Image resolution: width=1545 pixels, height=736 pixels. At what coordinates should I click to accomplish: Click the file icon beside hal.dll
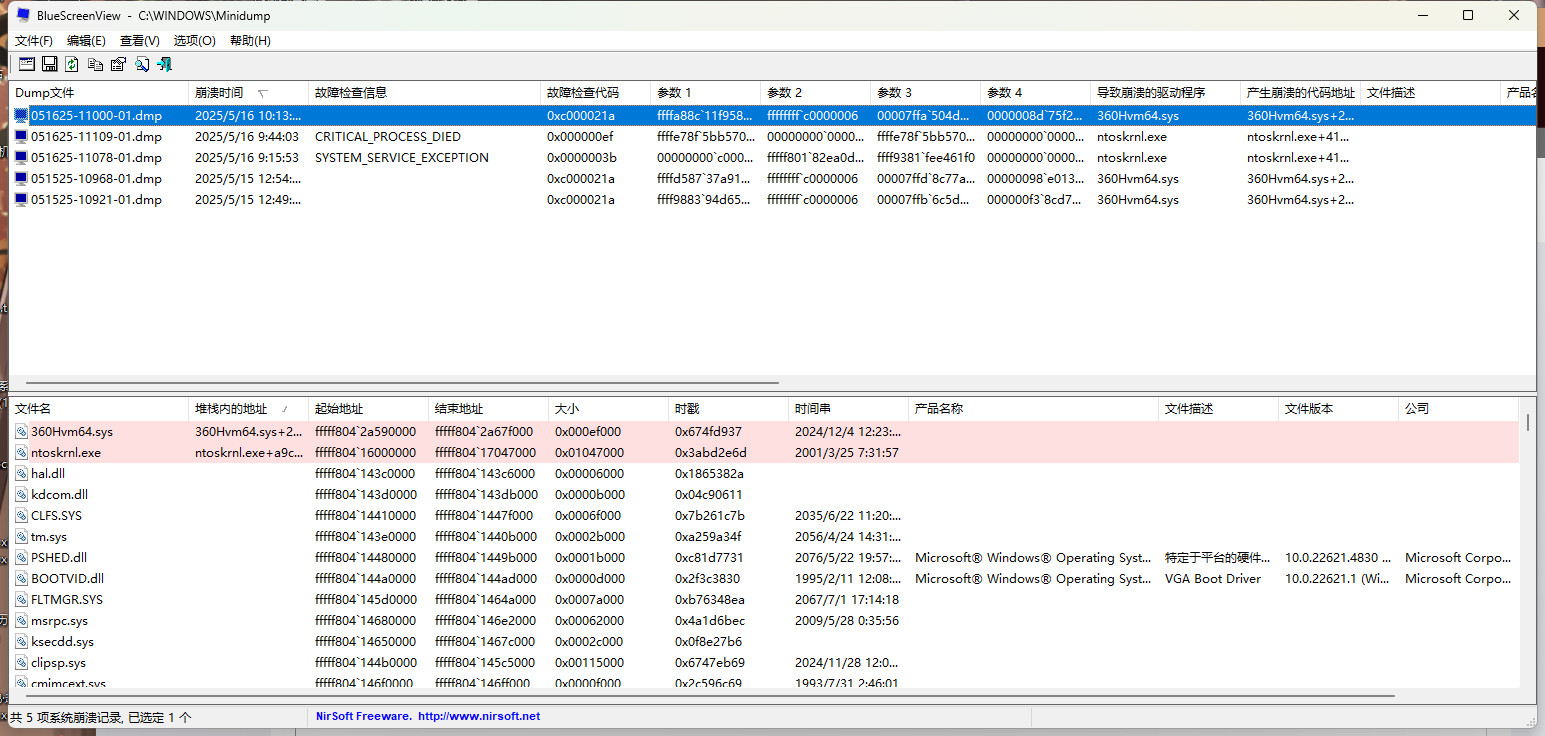tap(21, 474)
